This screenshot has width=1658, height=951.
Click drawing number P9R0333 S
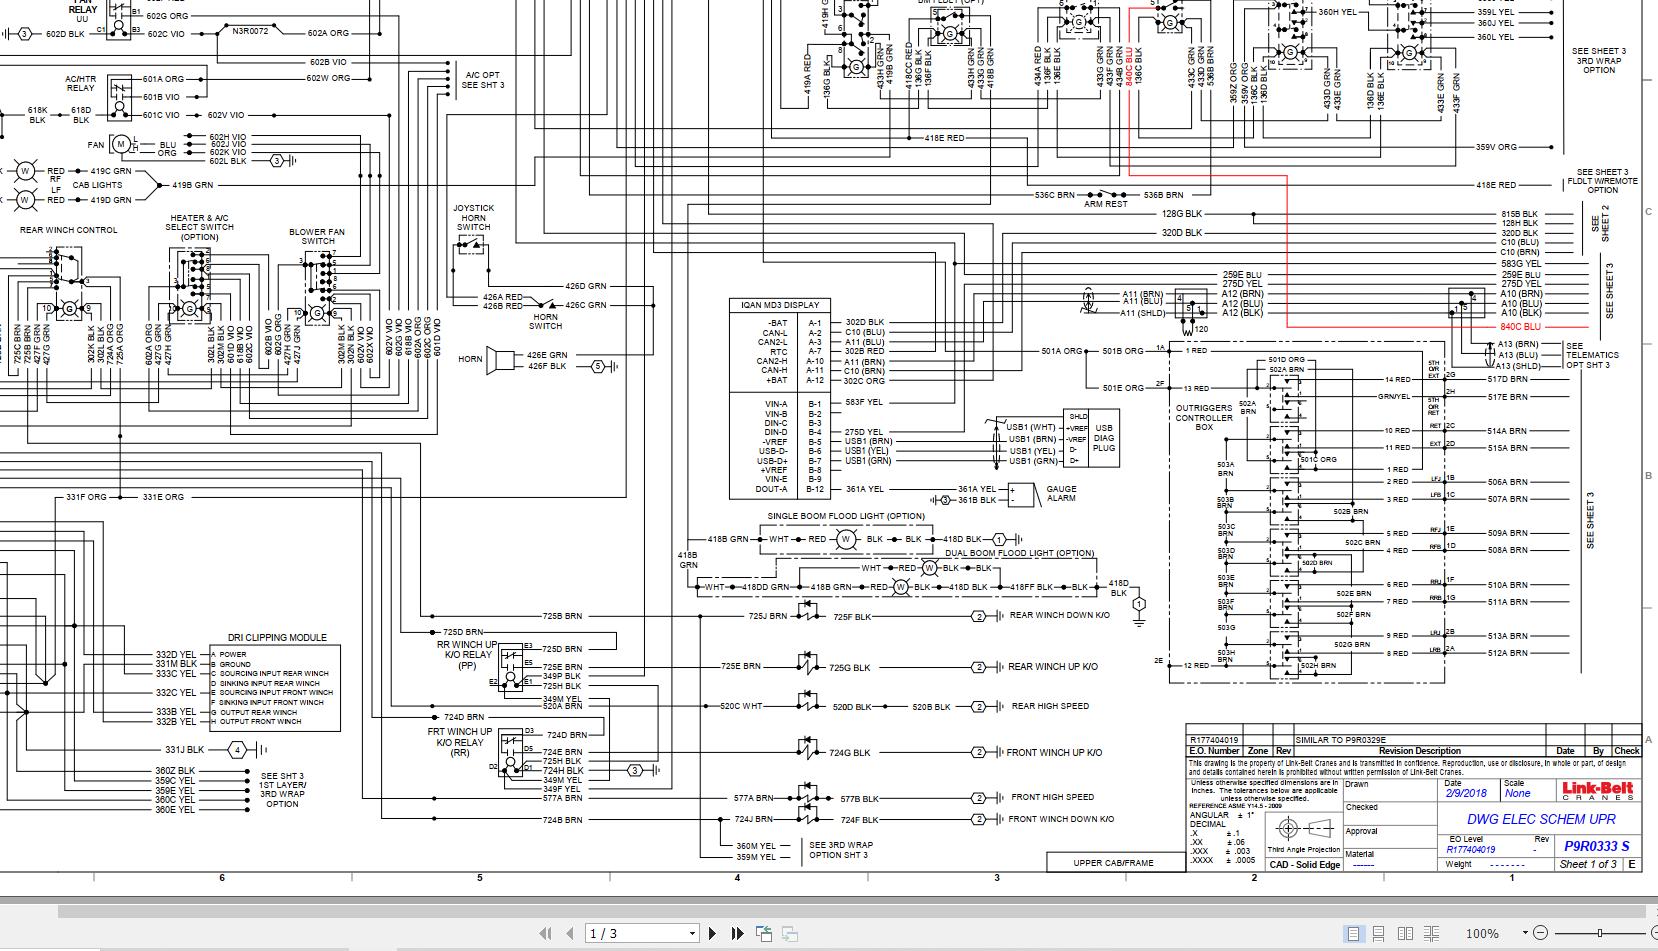[x=1597, y=846]
